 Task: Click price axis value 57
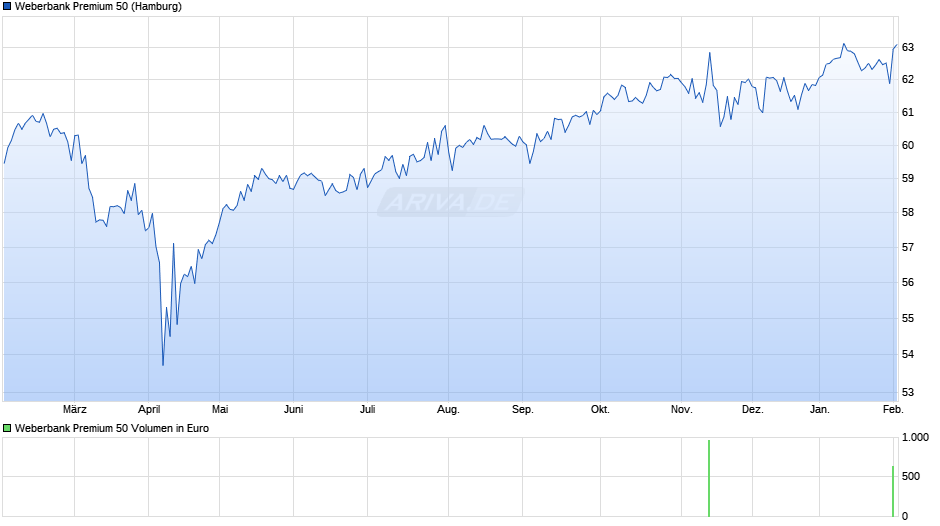click(908, 247)
